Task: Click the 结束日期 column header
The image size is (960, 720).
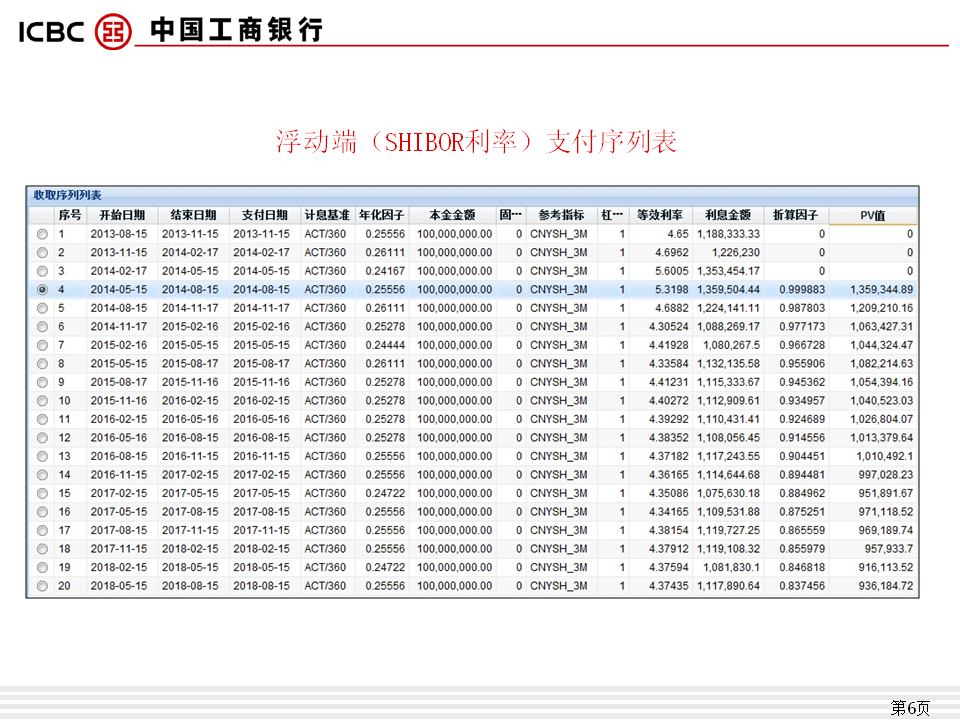Action: [193, 215]
